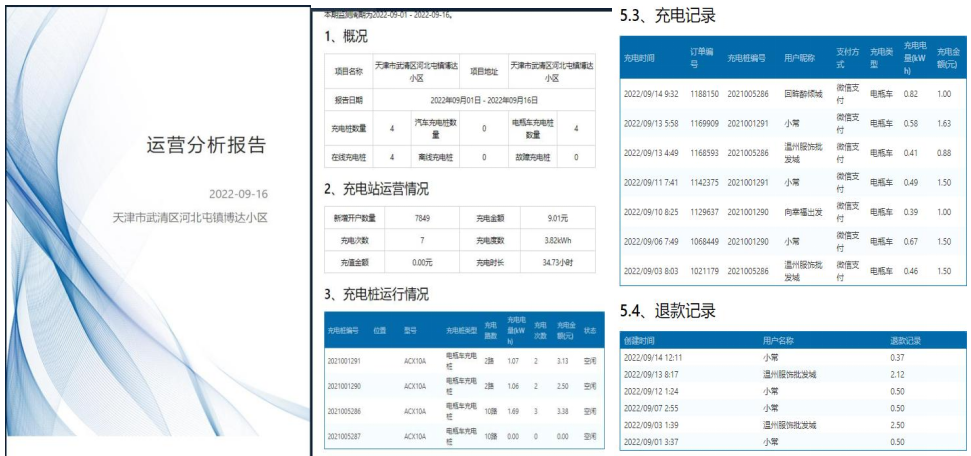Click the 故障充电桩 label cell
The width and height of the screenshot is (971, 456).
(x=533, y=157)
